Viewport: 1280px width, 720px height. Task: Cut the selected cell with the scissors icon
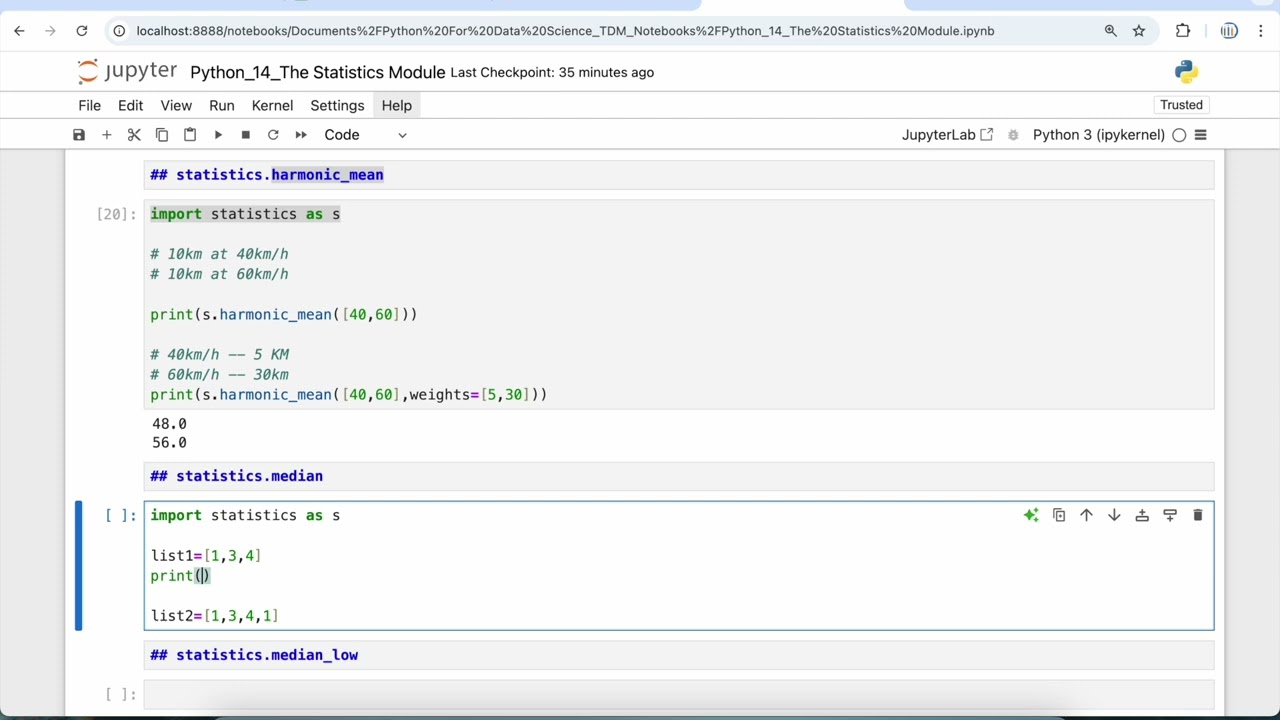click(x=134, y=135)
